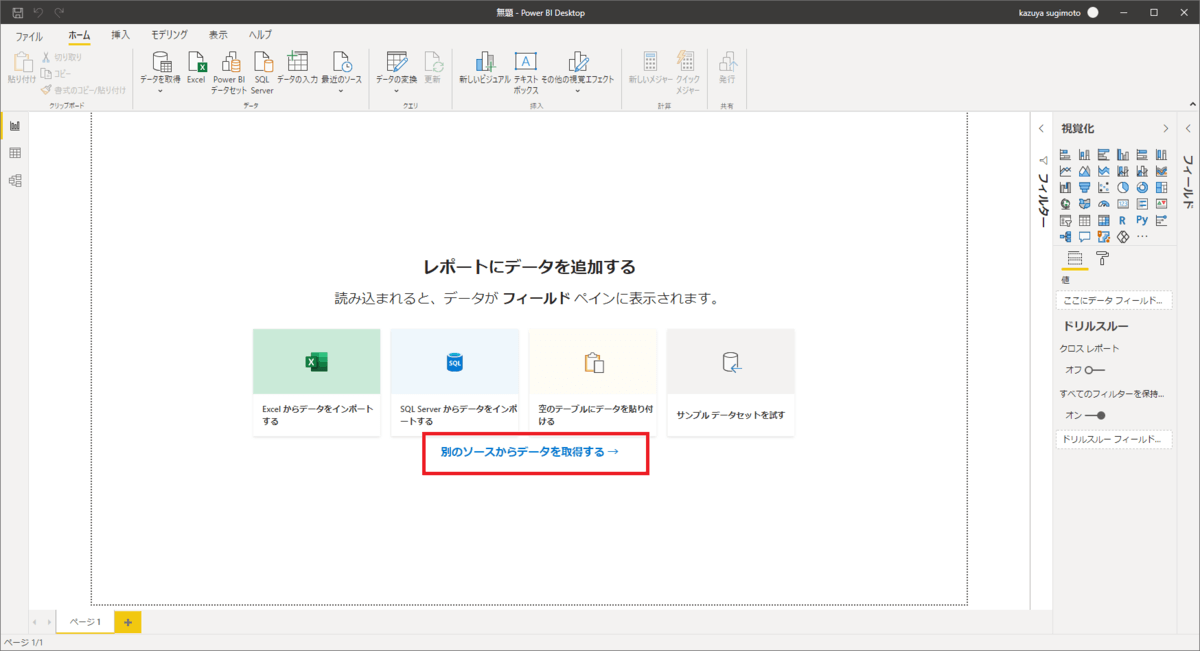Select the ホーム ribbon tab

pyautogui.click(x=79, y=35)
